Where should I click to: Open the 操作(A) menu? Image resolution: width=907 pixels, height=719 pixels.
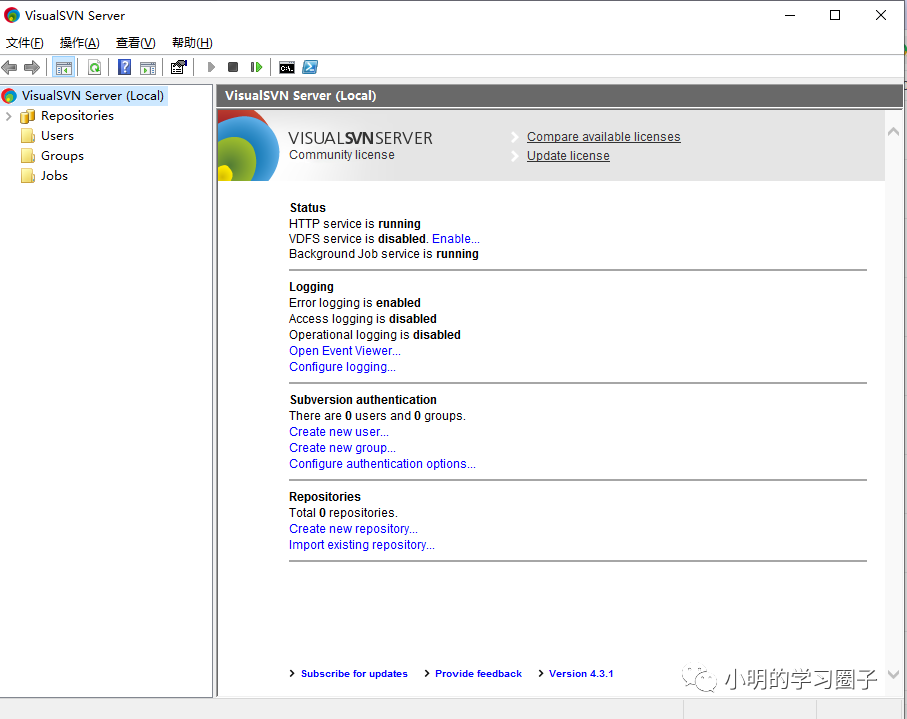[79, 43]
